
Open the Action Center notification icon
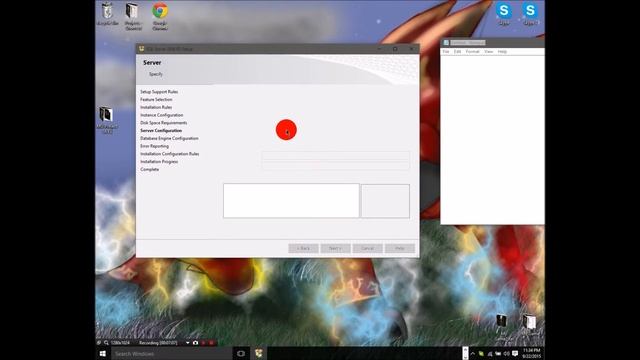pos(515,353)
